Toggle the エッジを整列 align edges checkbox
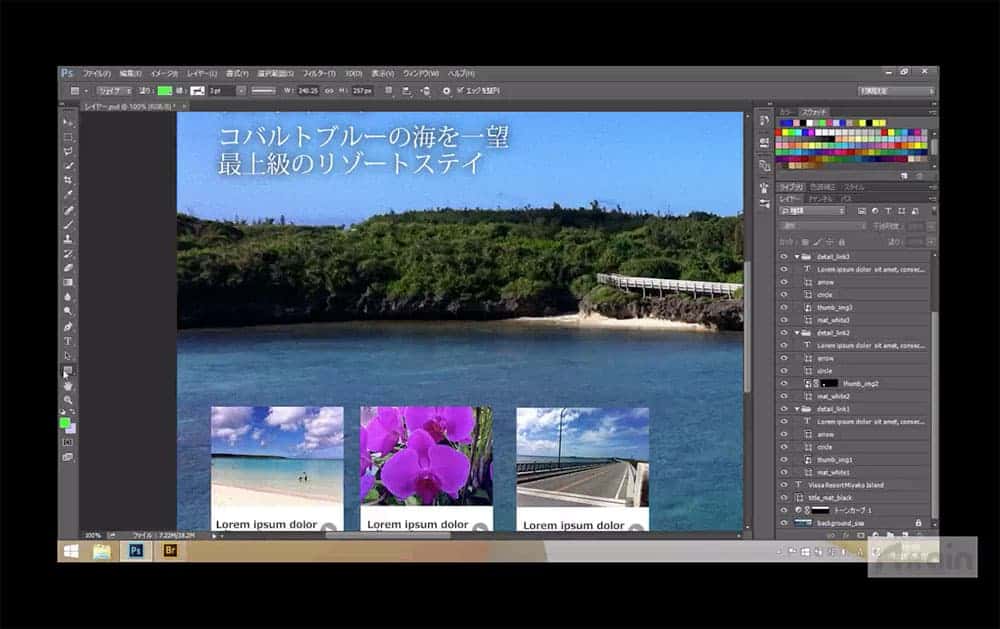Image resolution: width=1000 pixels, height=629 pixels. pyautogui.click(x=460, y=91)
